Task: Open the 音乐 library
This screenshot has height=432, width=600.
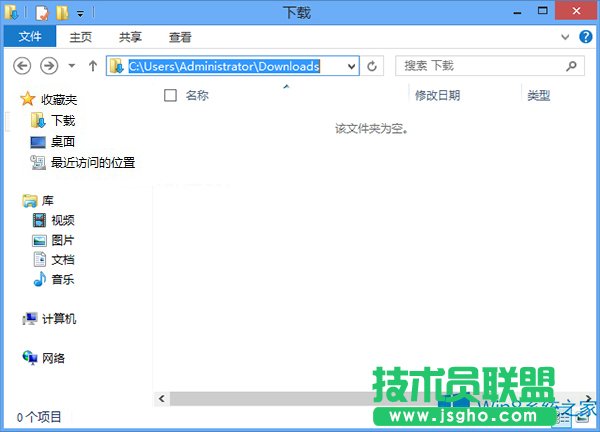Action: 63,279
